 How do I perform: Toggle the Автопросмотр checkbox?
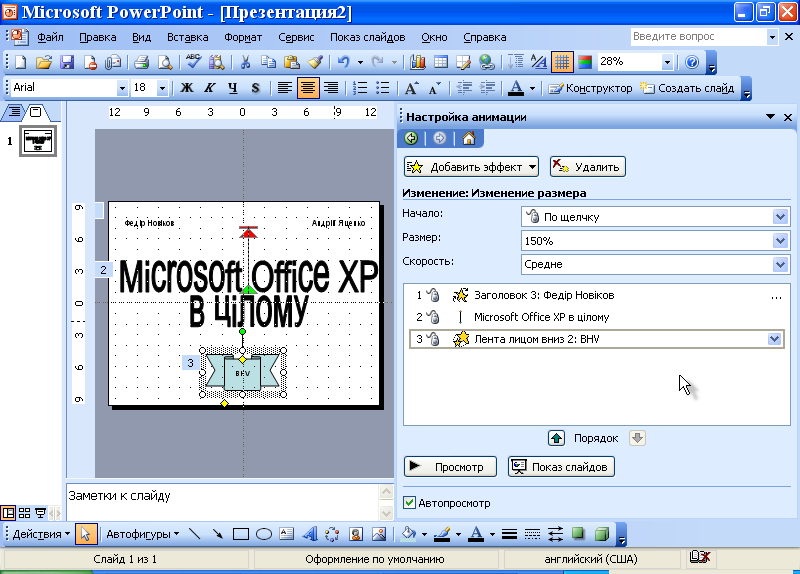click(x=409, y=503)
